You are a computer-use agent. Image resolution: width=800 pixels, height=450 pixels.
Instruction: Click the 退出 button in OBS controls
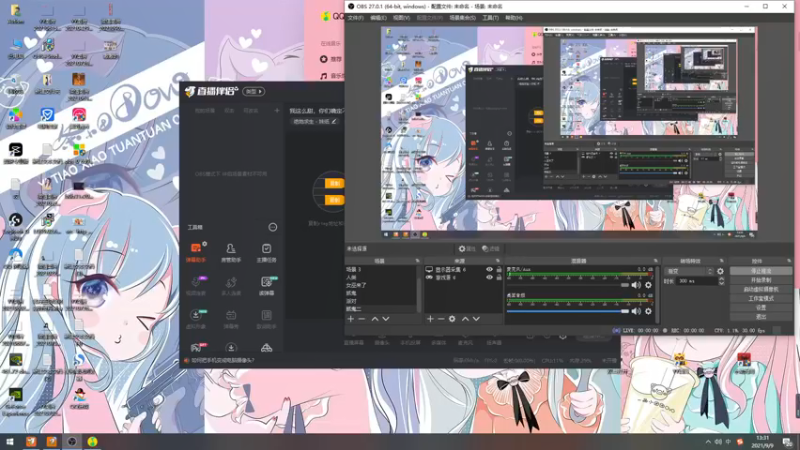761,317
